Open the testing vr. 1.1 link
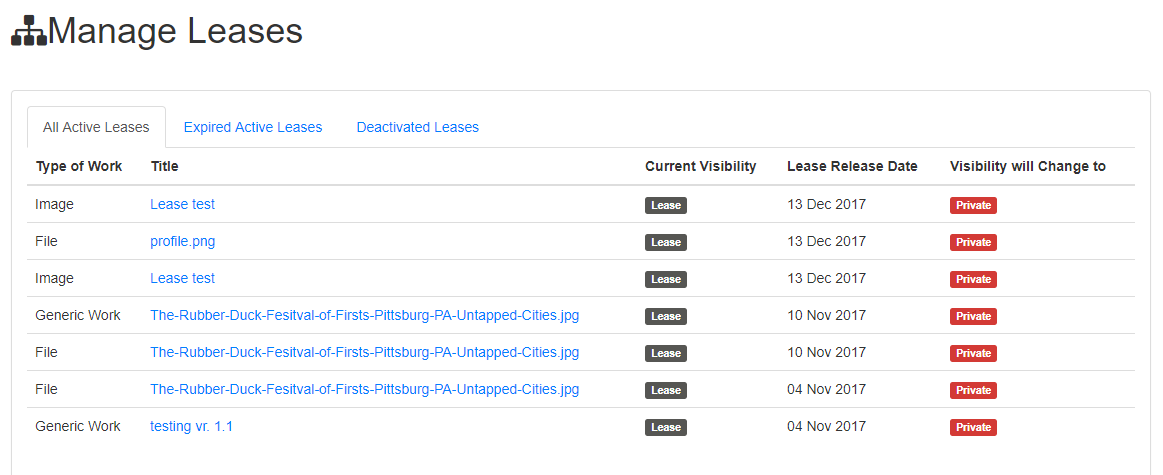This screenshot has width=1163, height=475. point(191,427)
